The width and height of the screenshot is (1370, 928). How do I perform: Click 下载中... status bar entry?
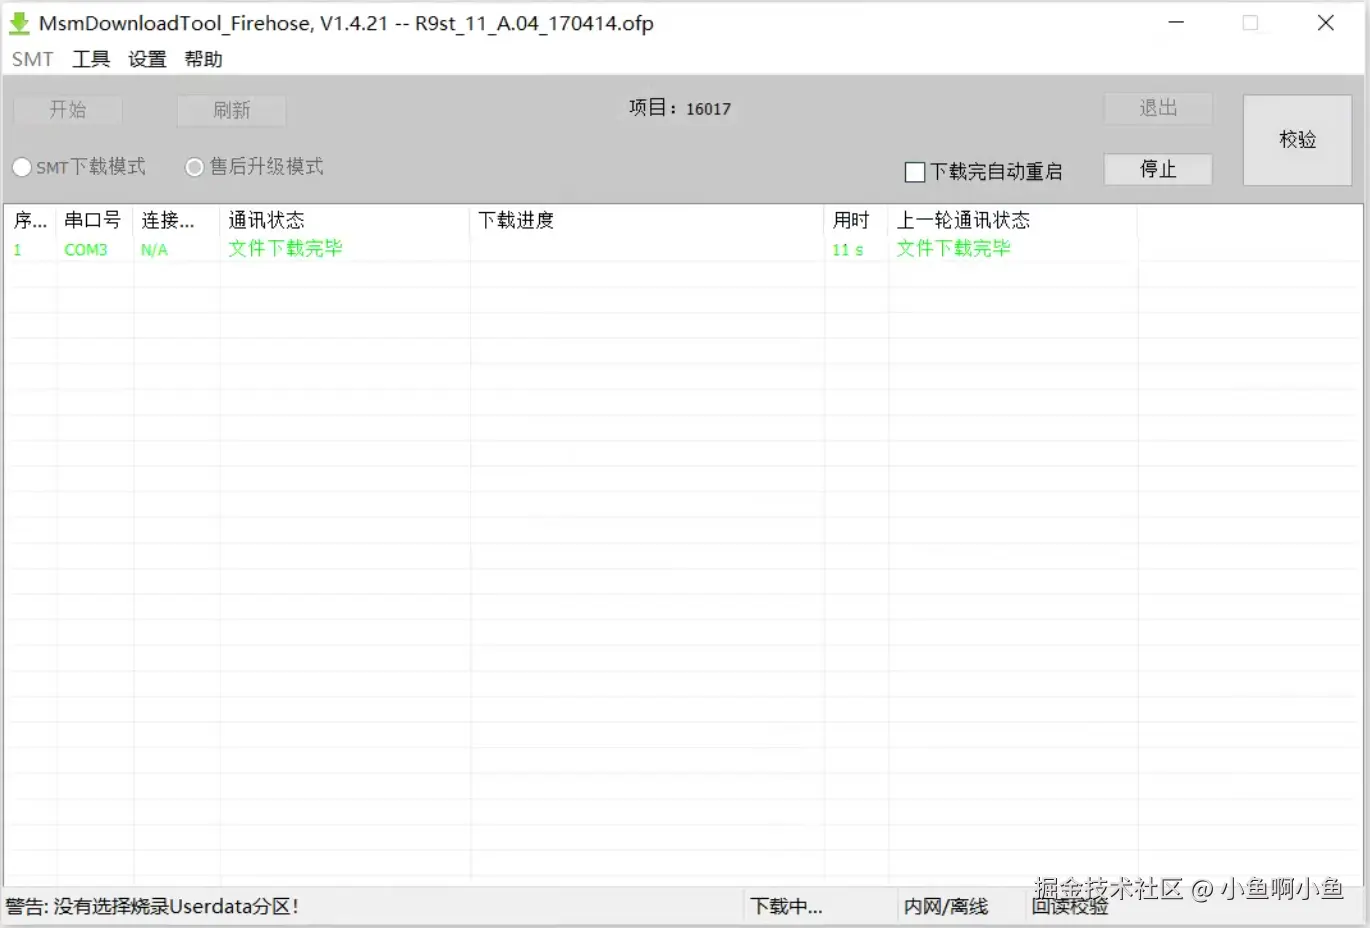click(786, 906)
